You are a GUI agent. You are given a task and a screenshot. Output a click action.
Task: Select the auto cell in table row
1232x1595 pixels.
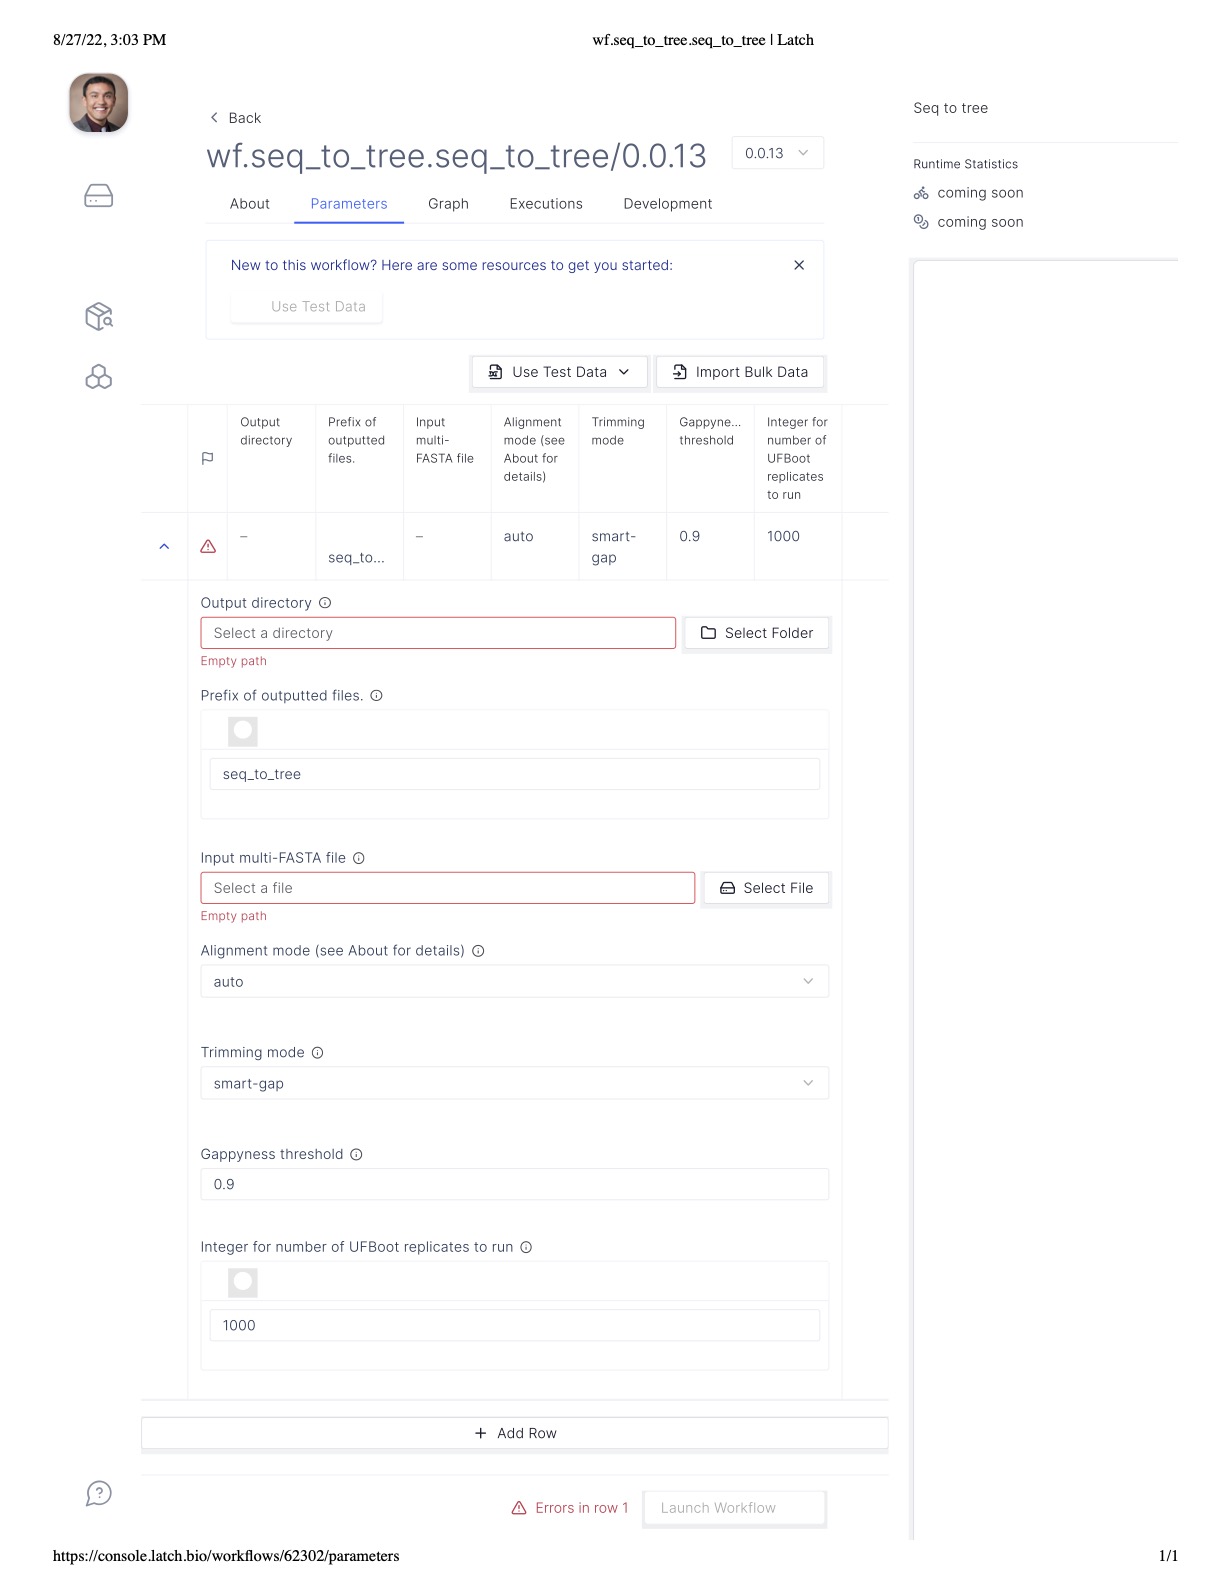pos(535,546)
